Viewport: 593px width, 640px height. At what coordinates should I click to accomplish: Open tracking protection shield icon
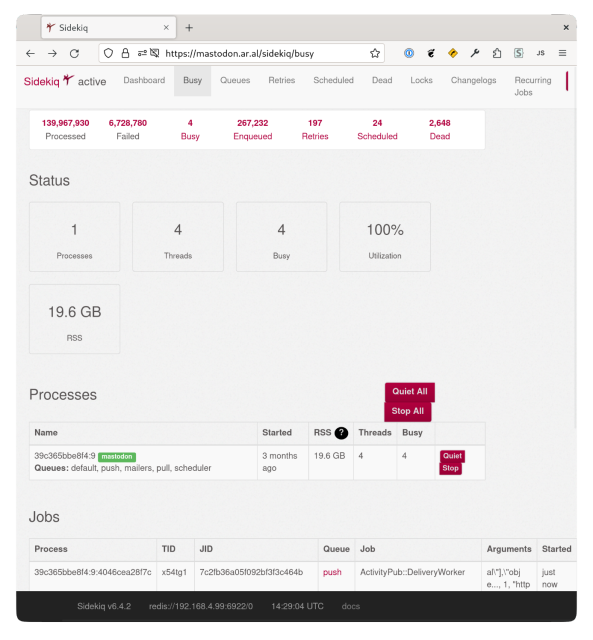click(x=108, y=53)
